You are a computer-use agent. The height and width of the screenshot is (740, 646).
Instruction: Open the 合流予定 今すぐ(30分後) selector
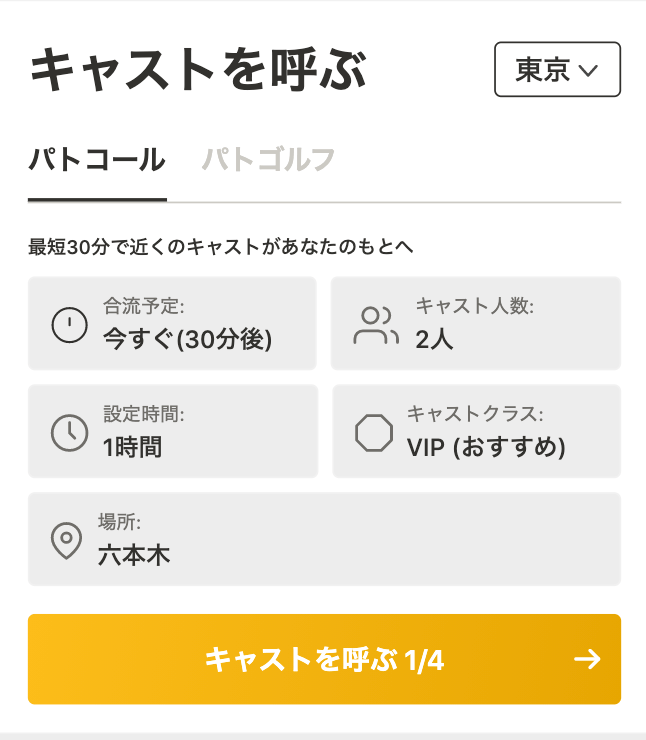[172, 324]
